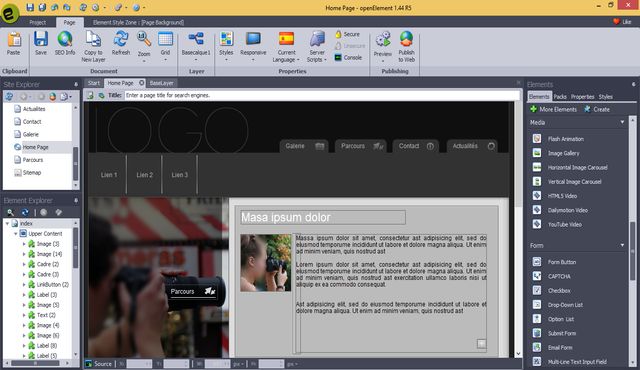This screenshot has height=370, width=640.
Task: Close the Home Page document tab
Action: (x=142, y=83)
